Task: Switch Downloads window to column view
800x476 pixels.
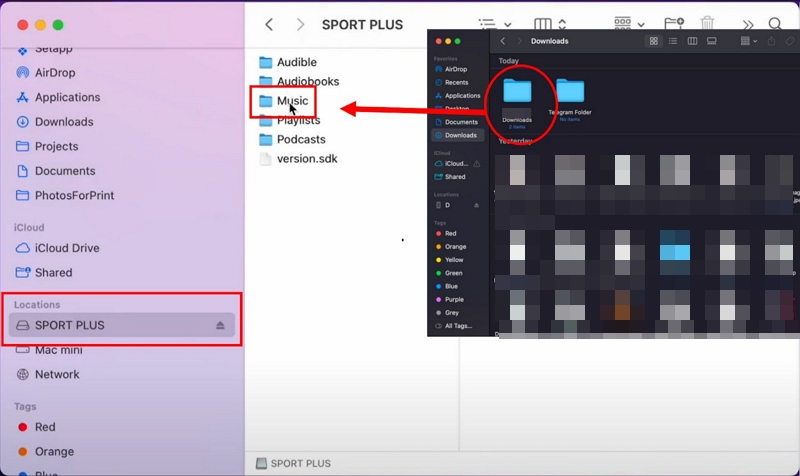Action: [x=692, y=41]
